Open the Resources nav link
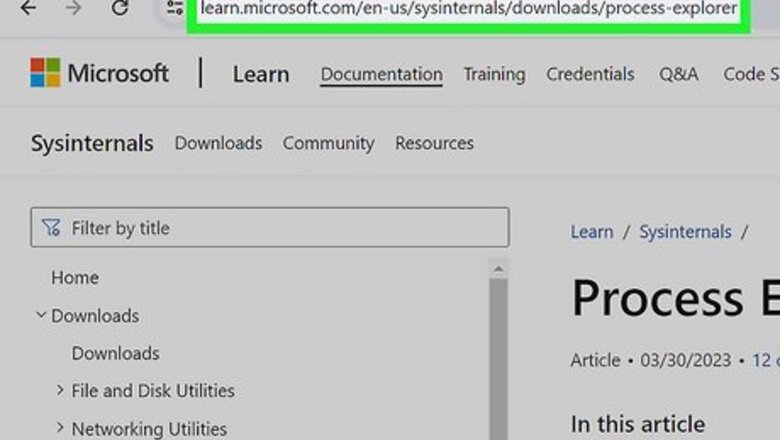The image size is (780, 440). click(x=434, y=143)
